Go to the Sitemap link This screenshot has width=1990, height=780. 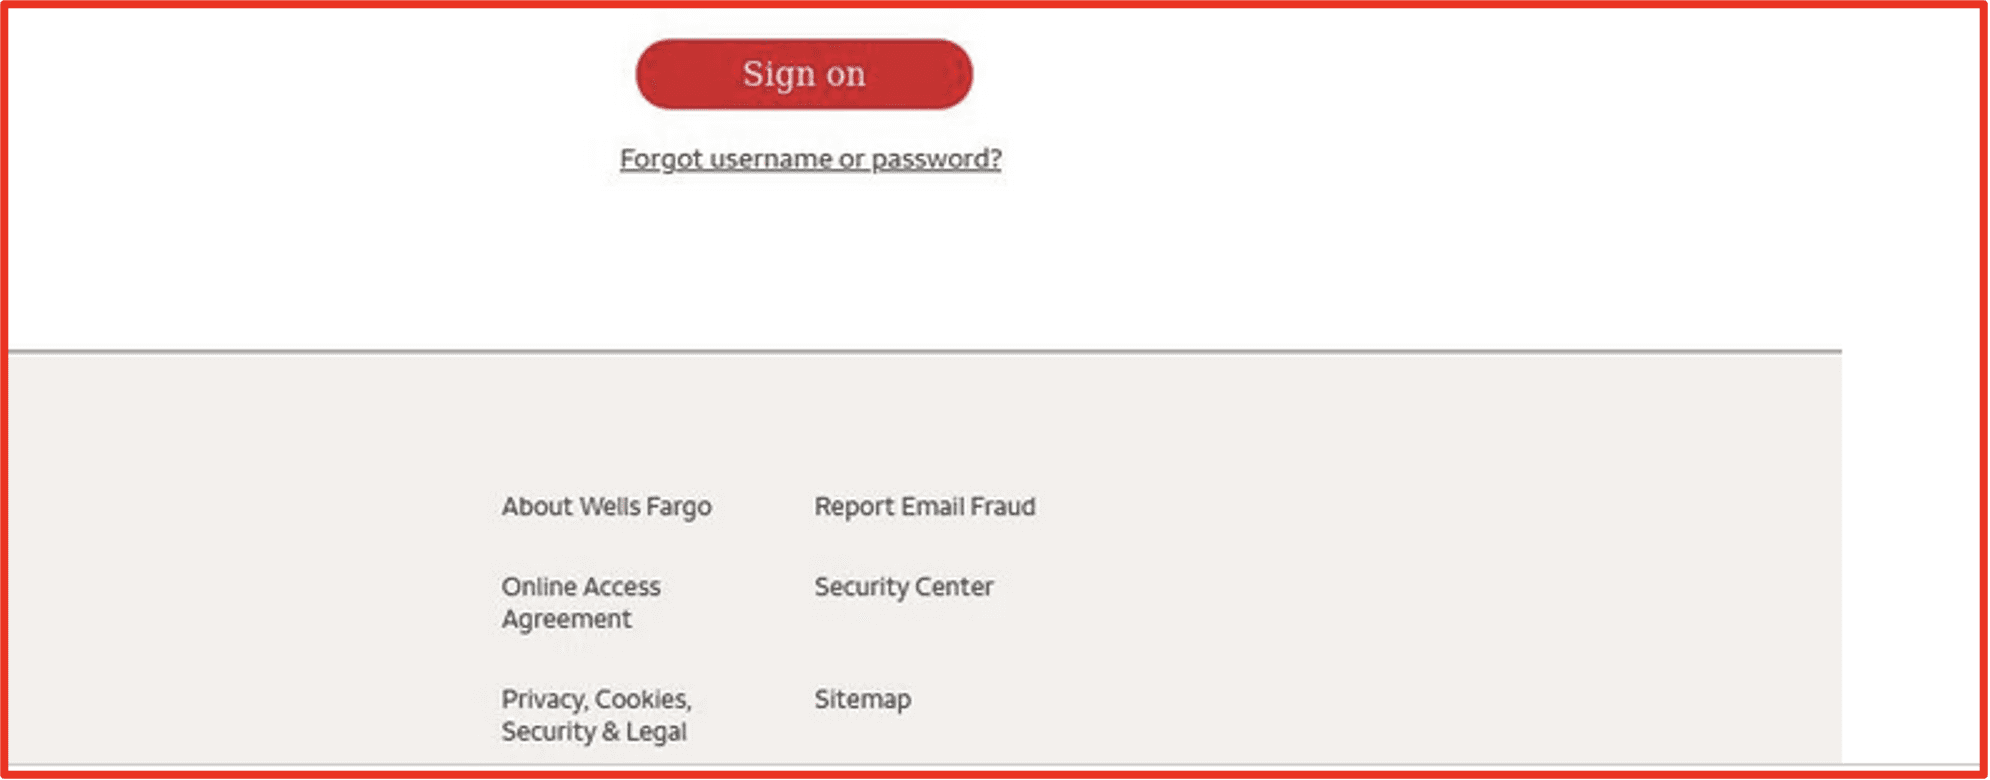coord(862,699)
